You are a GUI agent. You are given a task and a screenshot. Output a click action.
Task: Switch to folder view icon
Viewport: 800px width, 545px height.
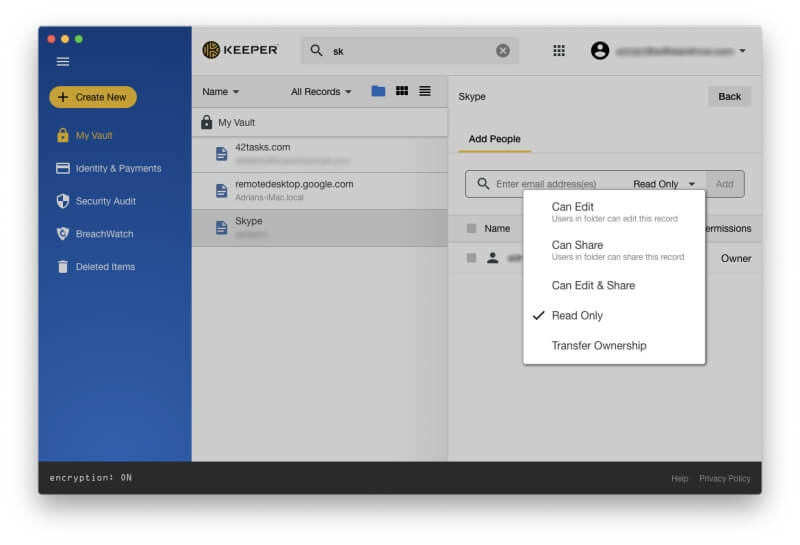coord(378,91)
